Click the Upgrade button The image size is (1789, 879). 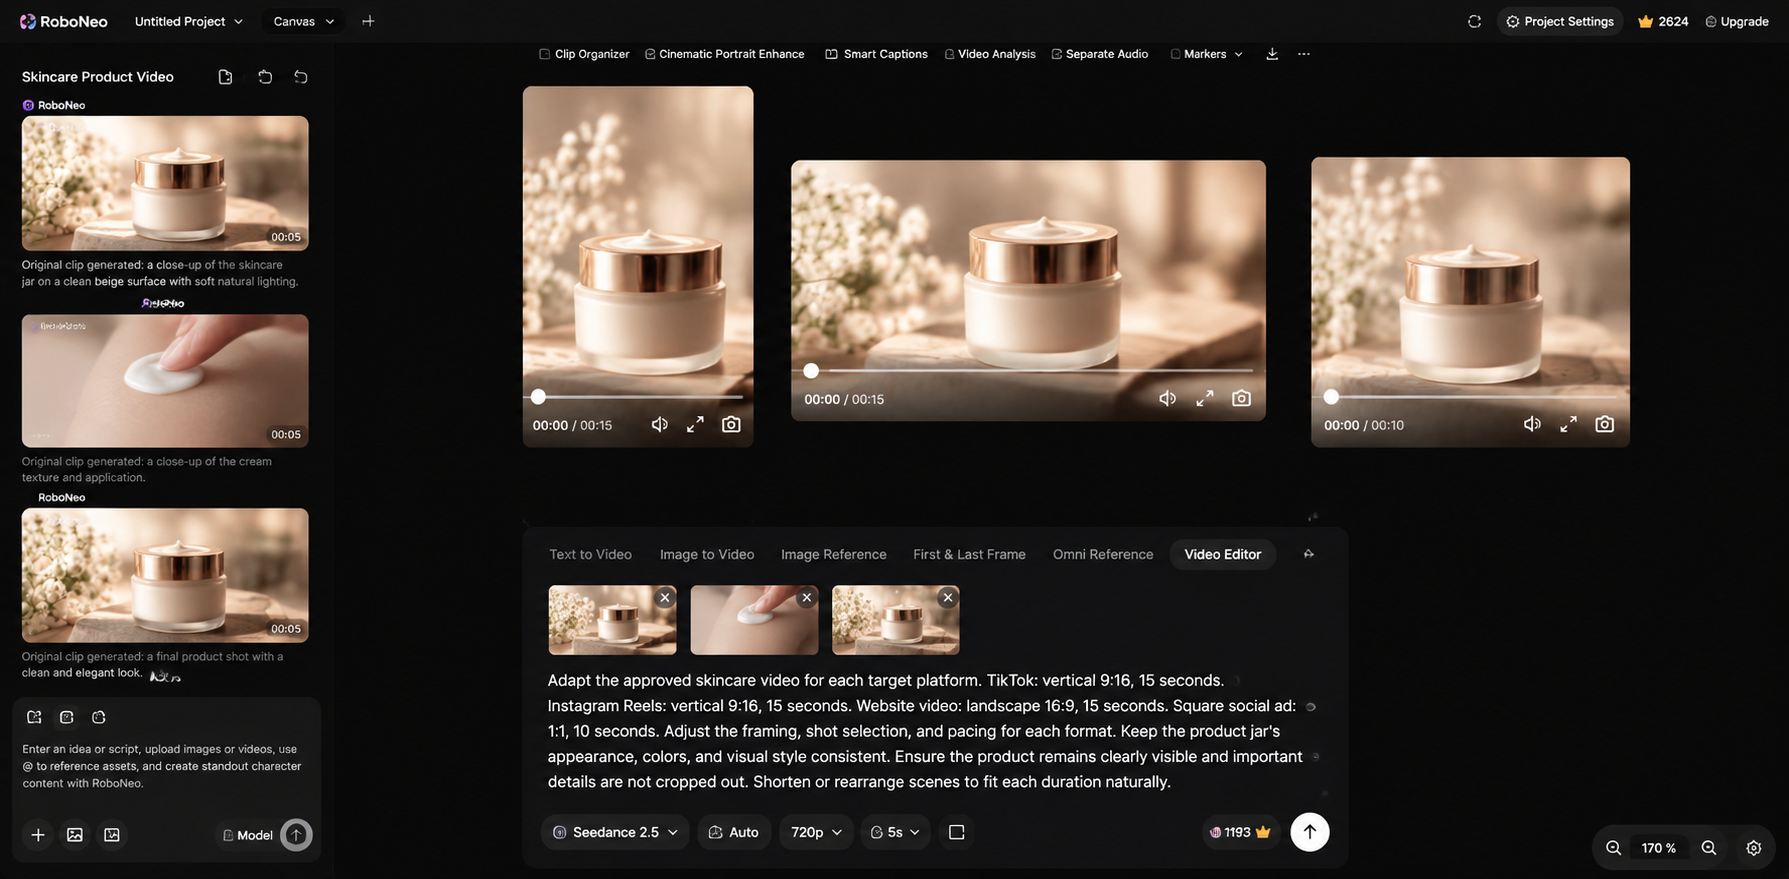(x=1737, y=21)
